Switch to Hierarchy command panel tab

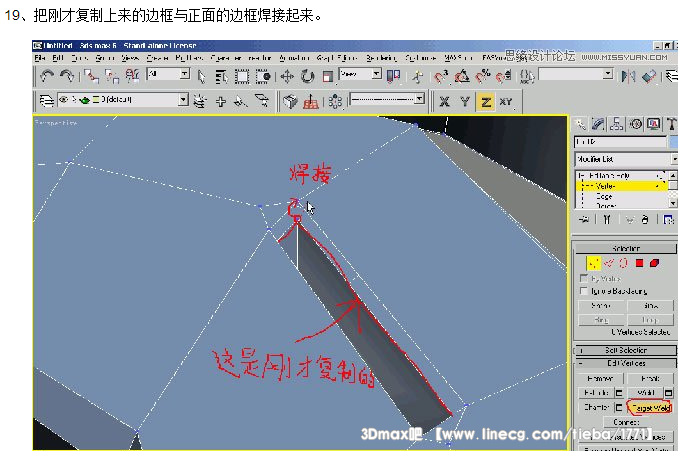617,124
